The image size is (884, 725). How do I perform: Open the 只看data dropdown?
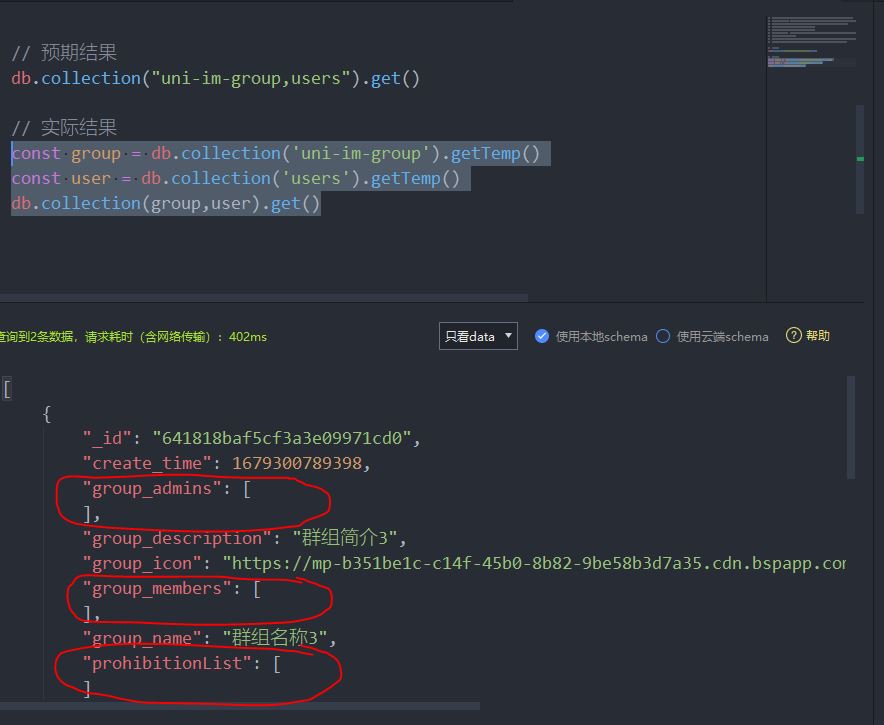coord(478,336)
